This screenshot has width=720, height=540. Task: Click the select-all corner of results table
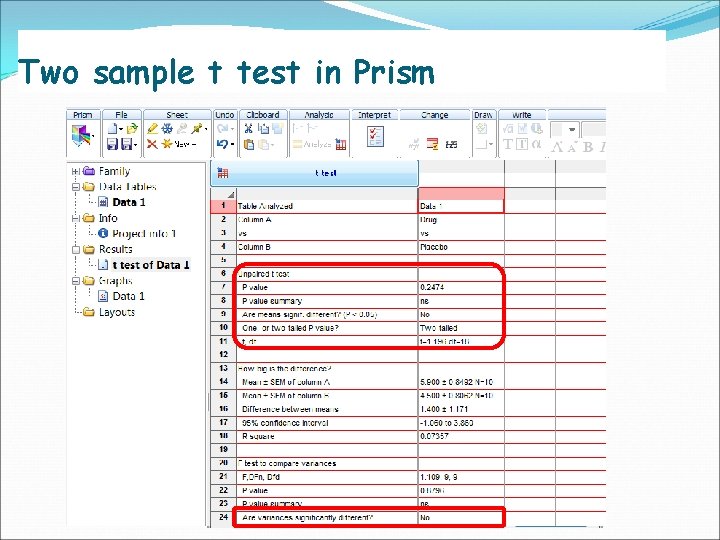click(224, 193)
